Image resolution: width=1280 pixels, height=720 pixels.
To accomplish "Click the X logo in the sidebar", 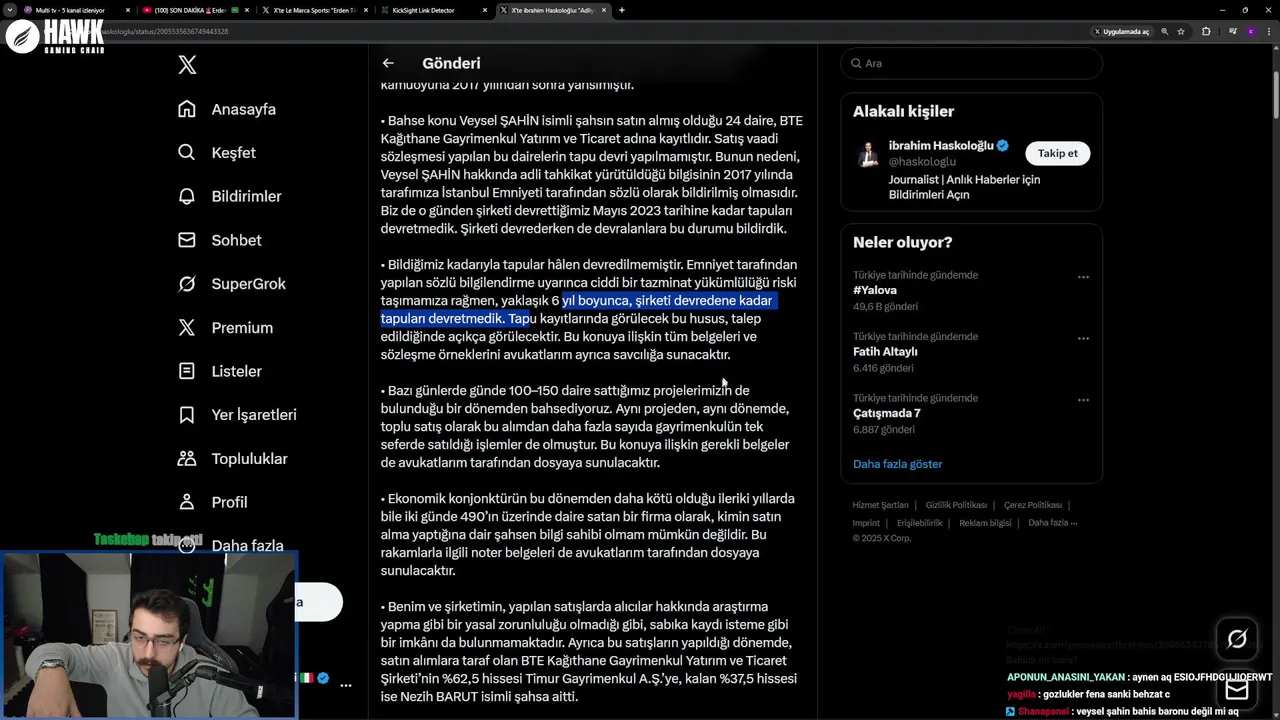I will 187,65.
